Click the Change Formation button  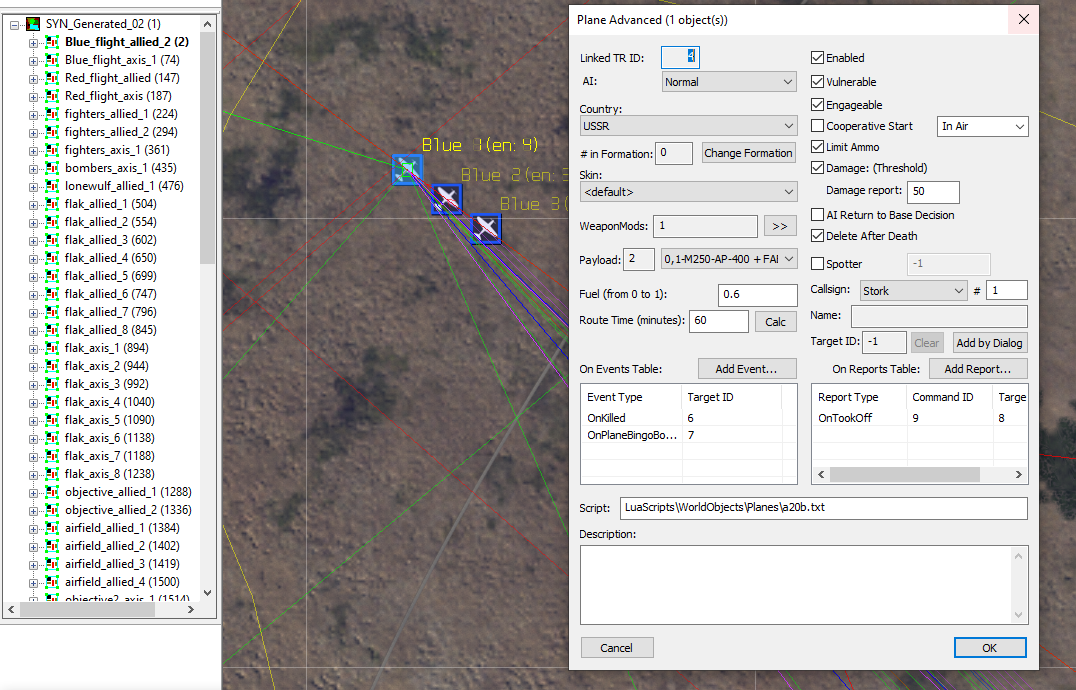pos(748,153)
